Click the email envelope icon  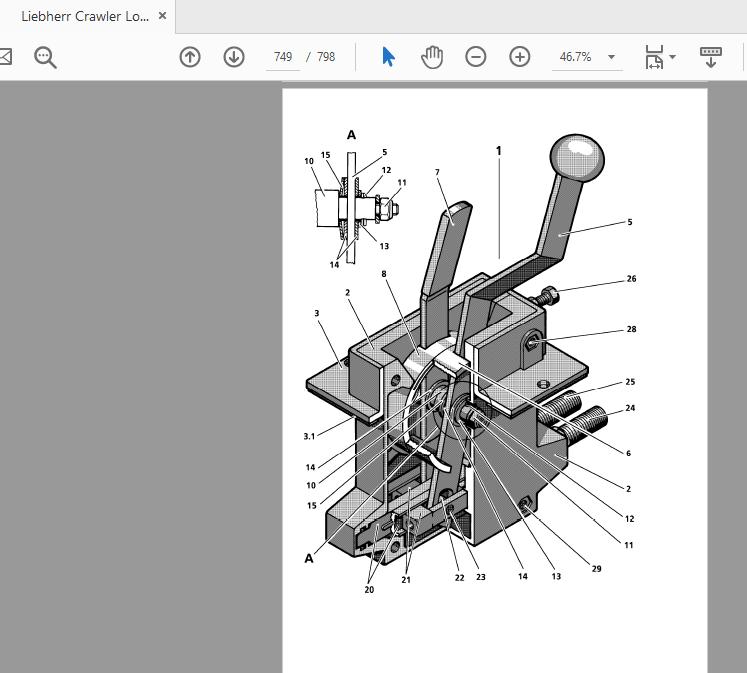5,57
